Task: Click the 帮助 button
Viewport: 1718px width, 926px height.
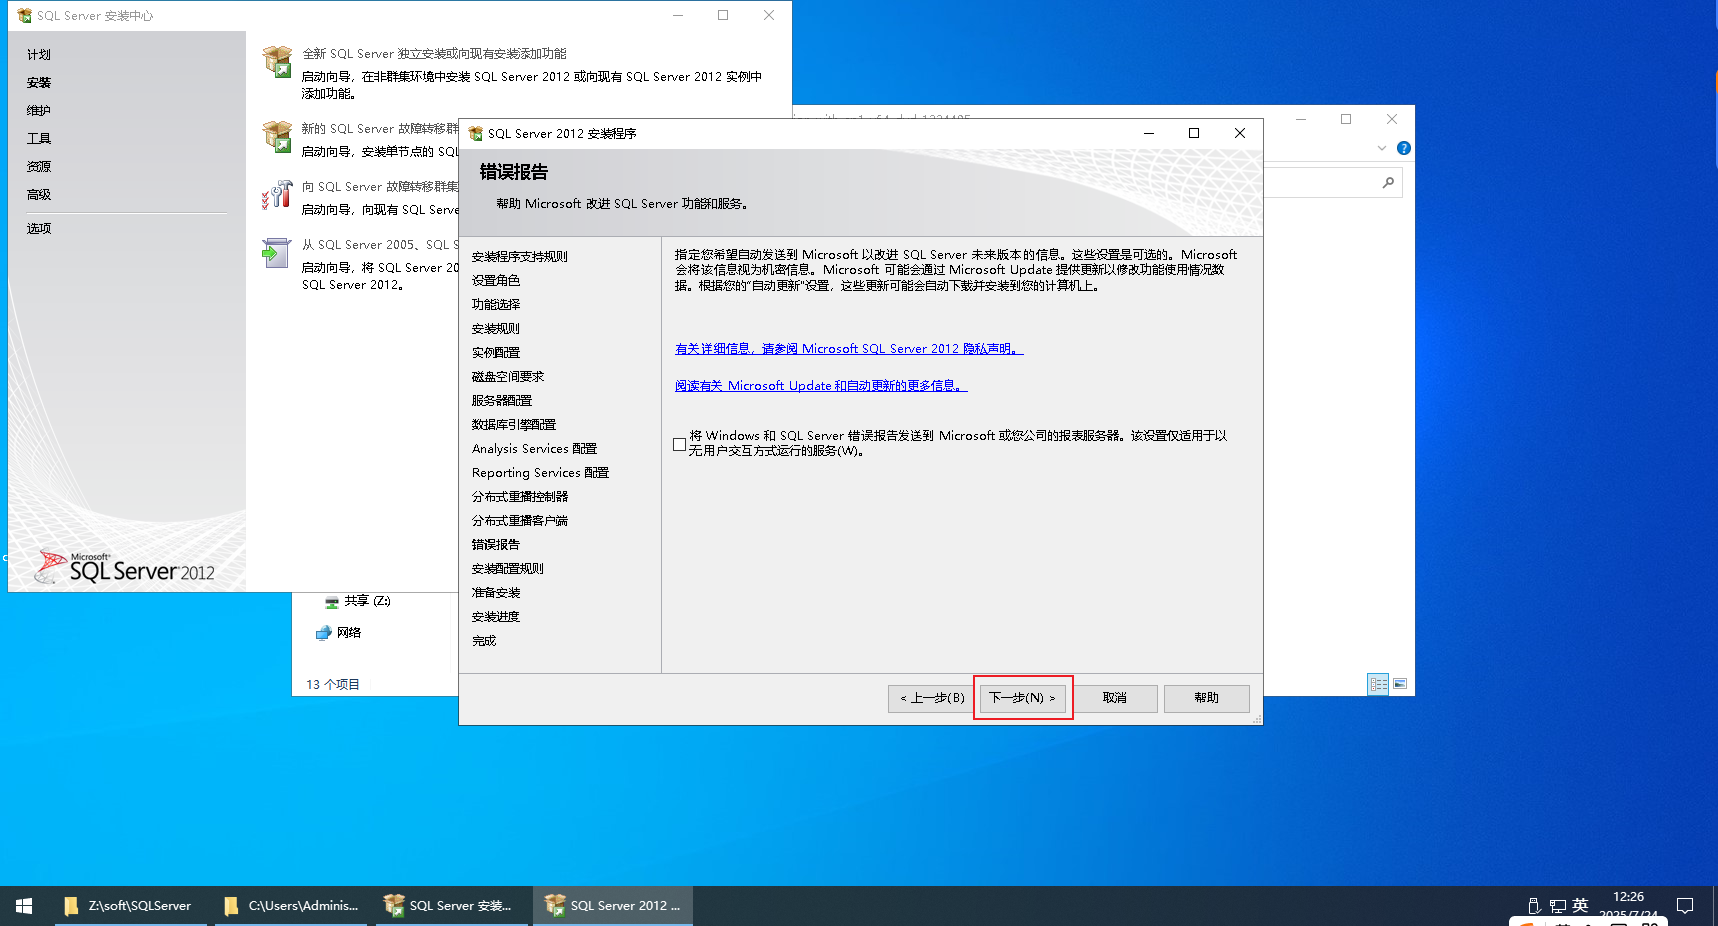Action: click(1207, 698)
